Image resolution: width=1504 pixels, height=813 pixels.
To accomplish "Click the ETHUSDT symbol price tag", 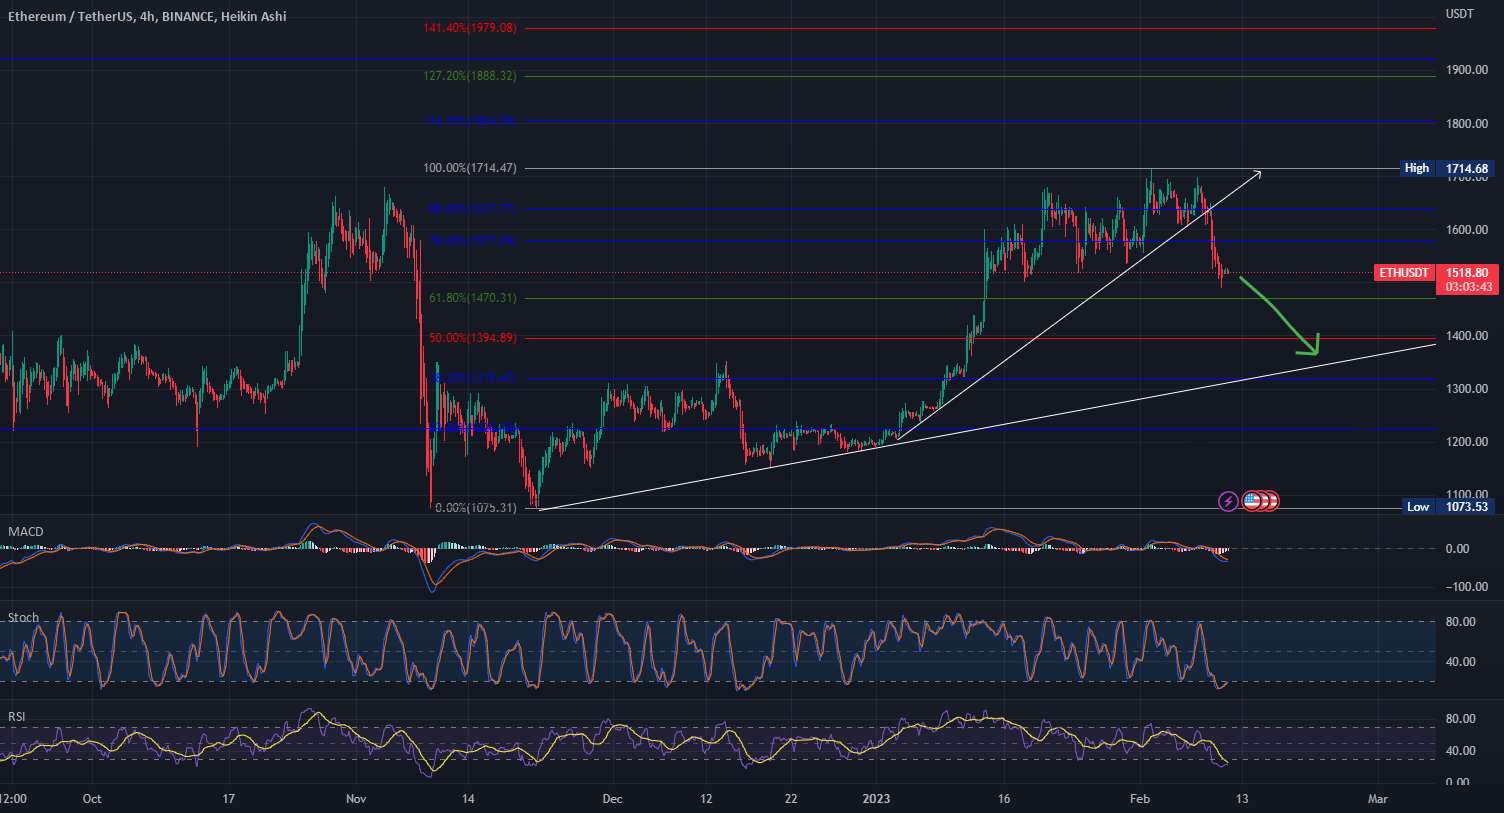I will pyautogui.click(x=1404, y=273).
